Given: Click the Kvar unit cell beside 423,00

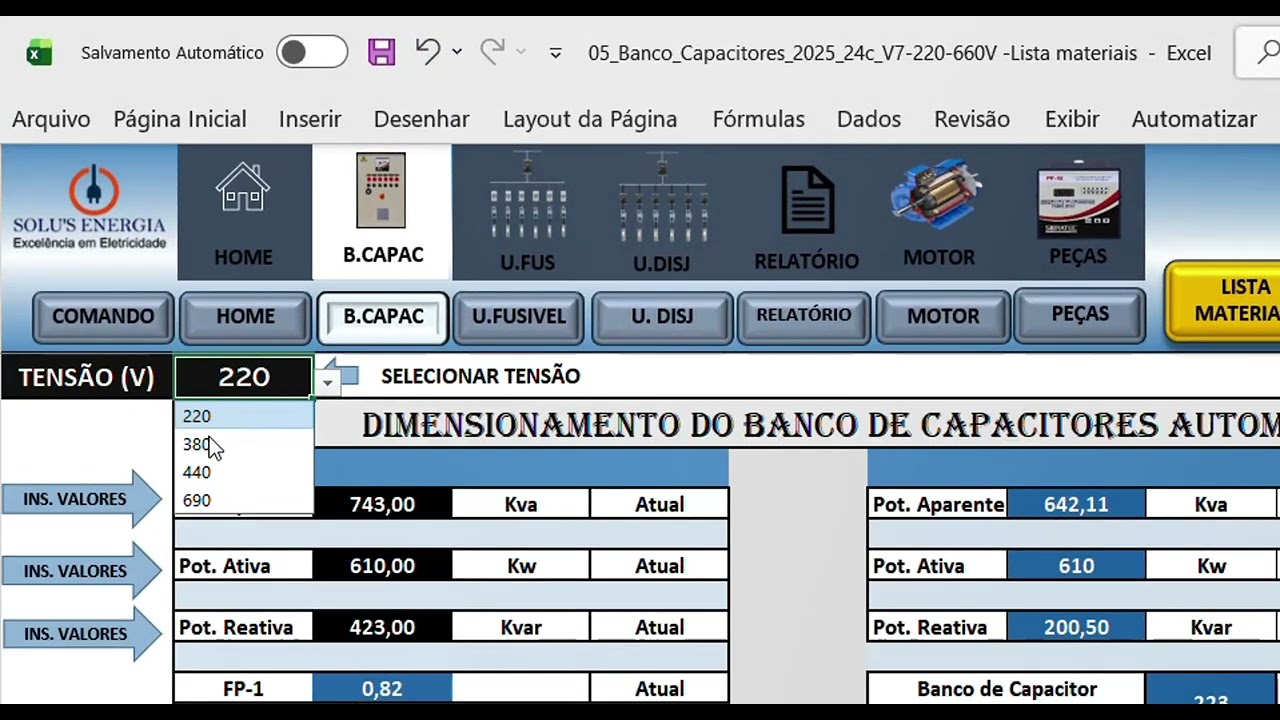Looking at the screenshot, I should coord(521,628).
